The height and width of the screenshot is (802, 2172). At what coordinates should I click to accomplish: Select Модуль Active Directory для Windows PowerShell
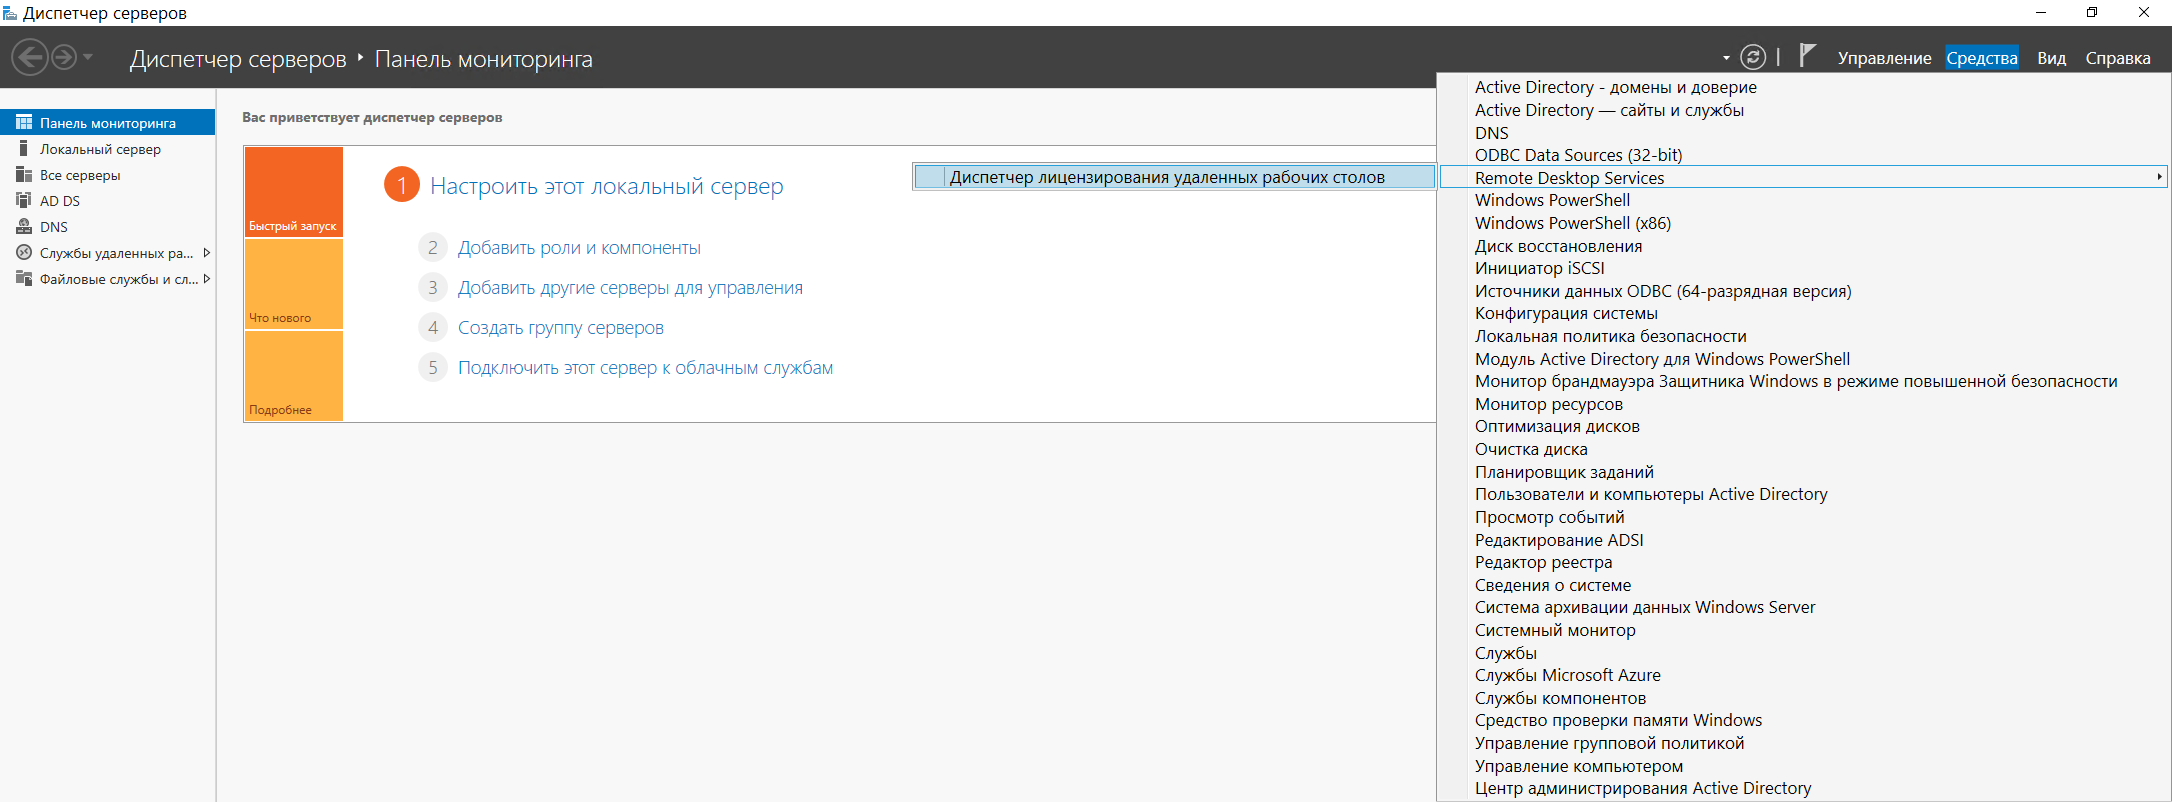click(1662, 359)
